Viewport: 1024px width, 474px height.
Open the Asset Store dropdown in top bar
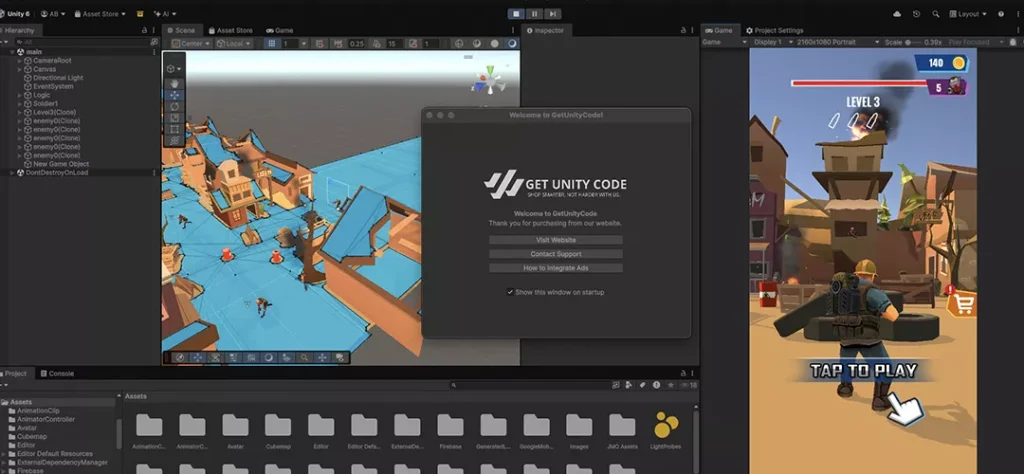(100, 14)
